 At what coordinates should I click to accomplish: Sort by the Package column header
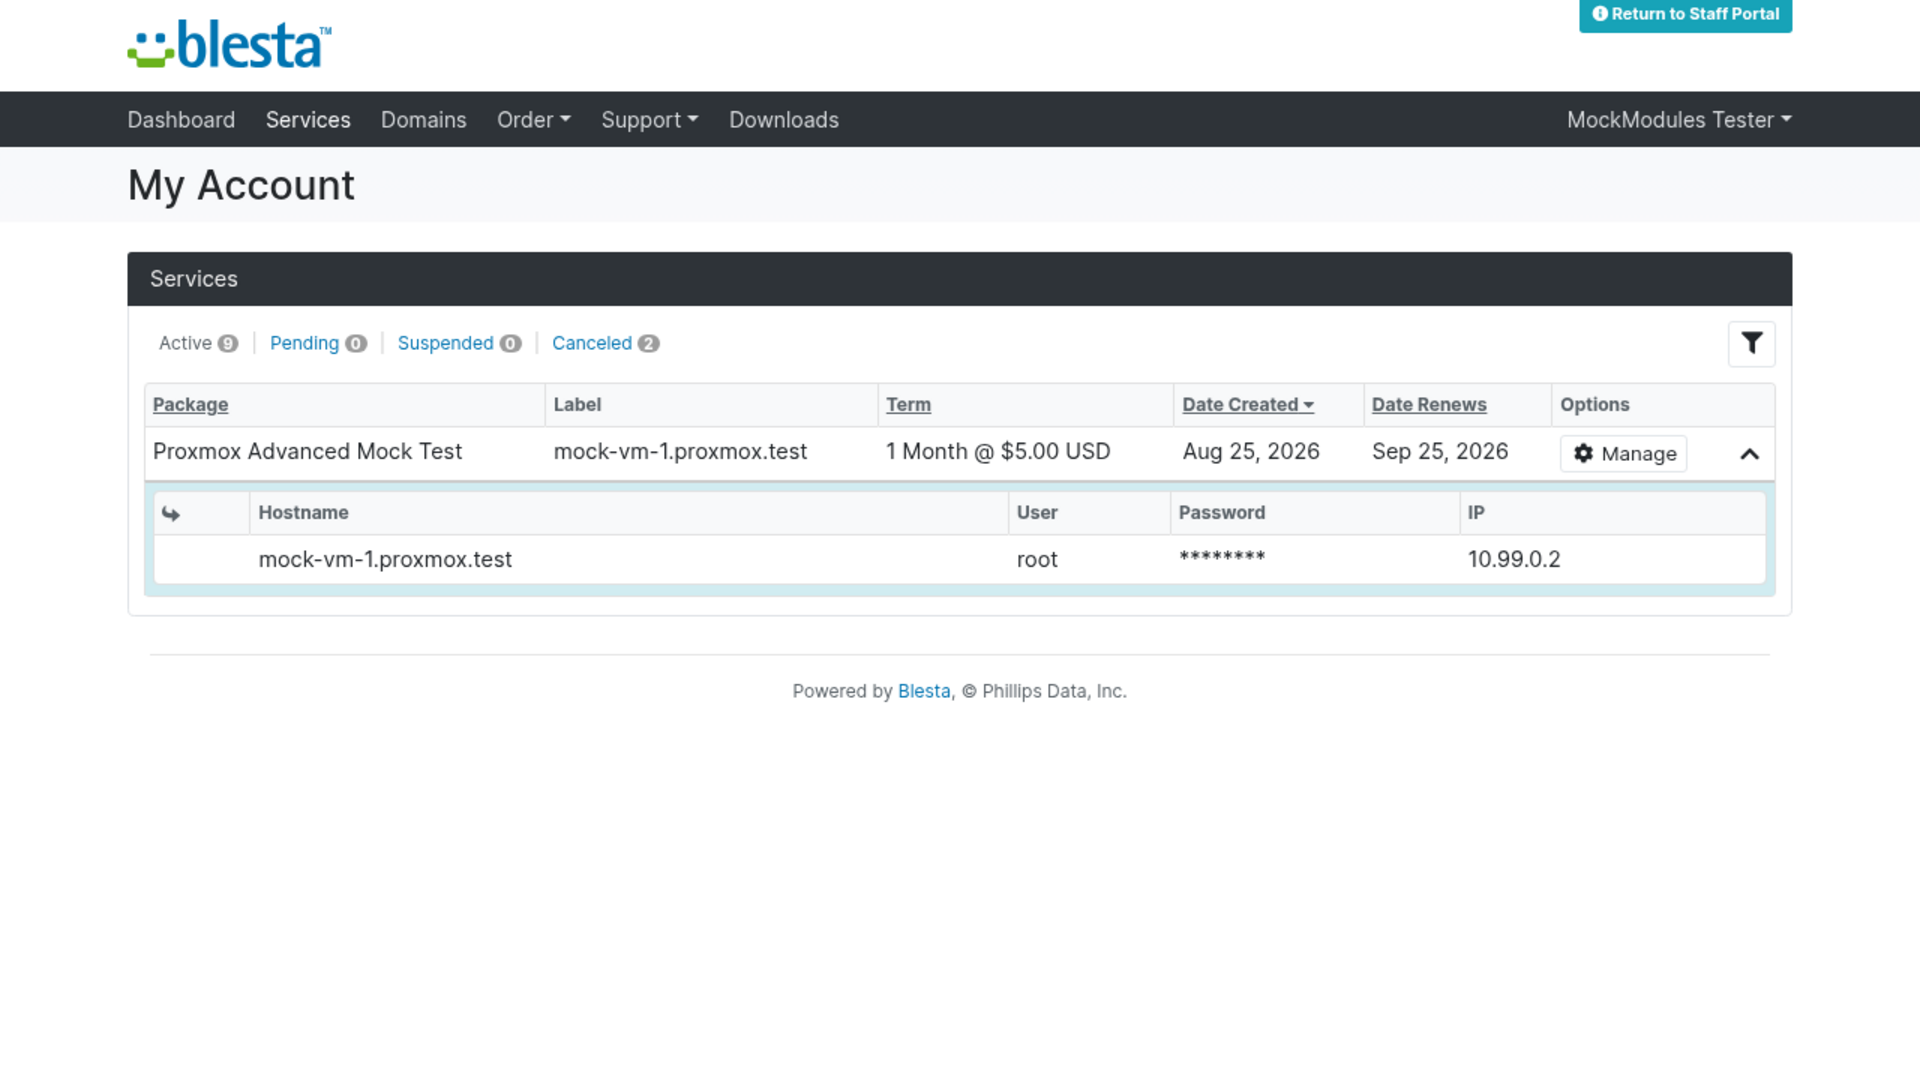click(190, 405)
